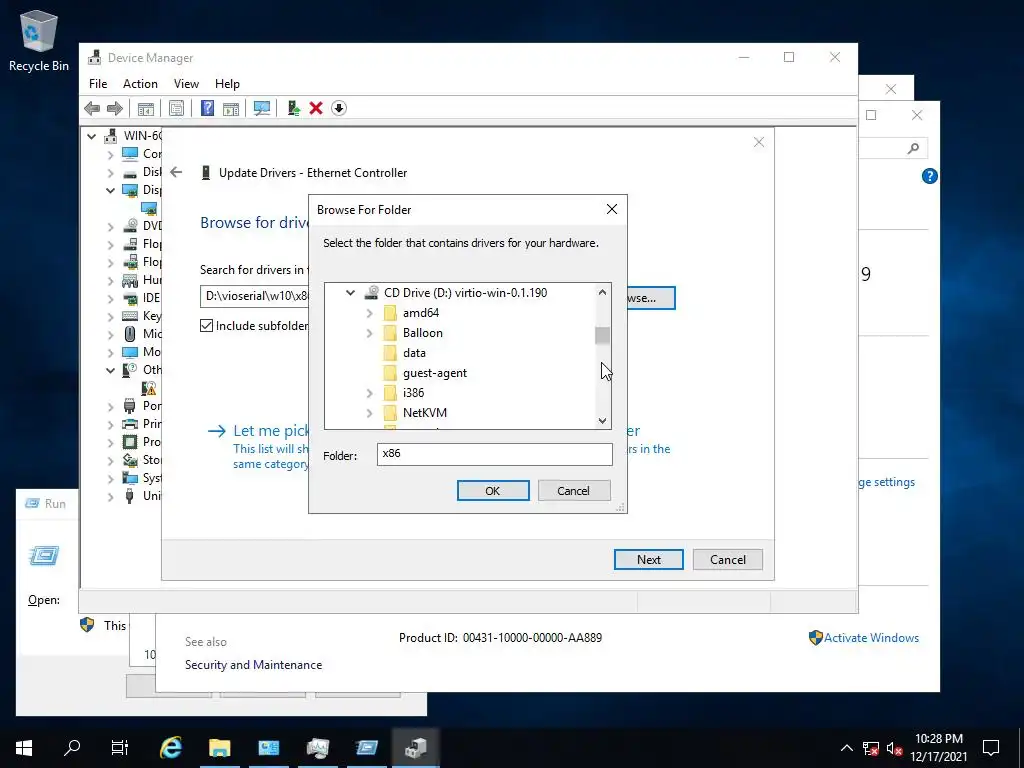This screenshot has width=1024, height=768.
Task: Click the Update device driver toolbar icon
Action: [x=293, y=108]
